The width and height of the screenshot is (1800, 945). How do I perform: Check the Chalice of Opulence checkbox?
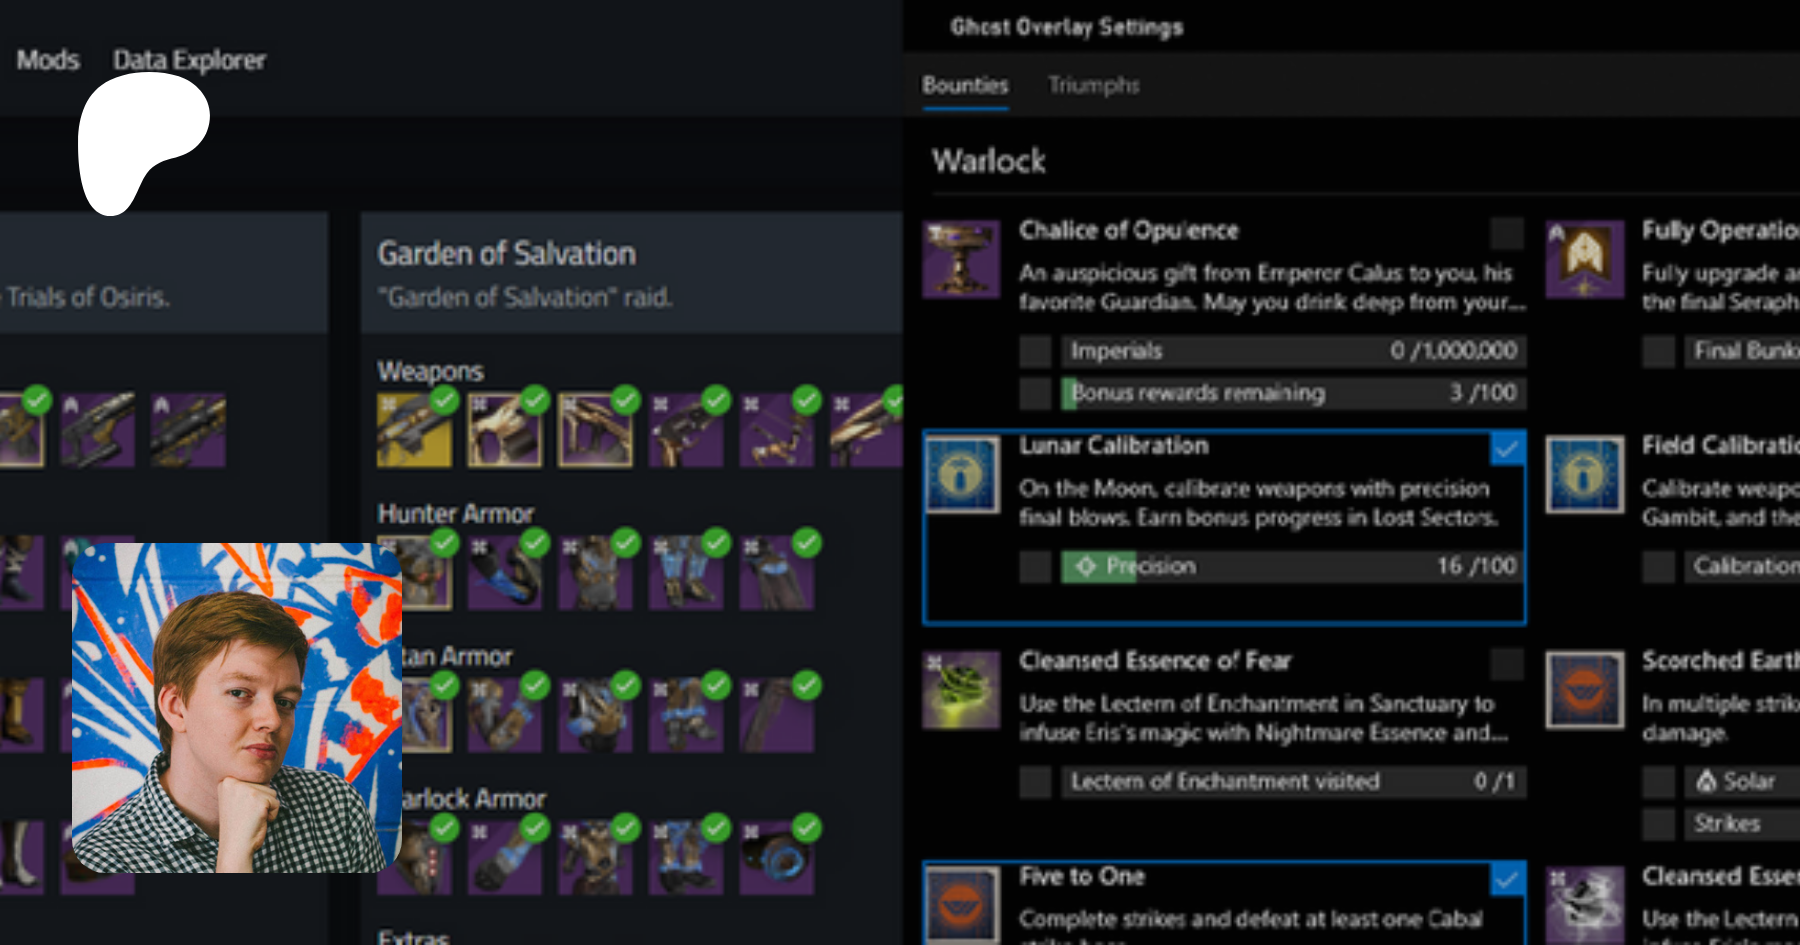(1507, 233)
